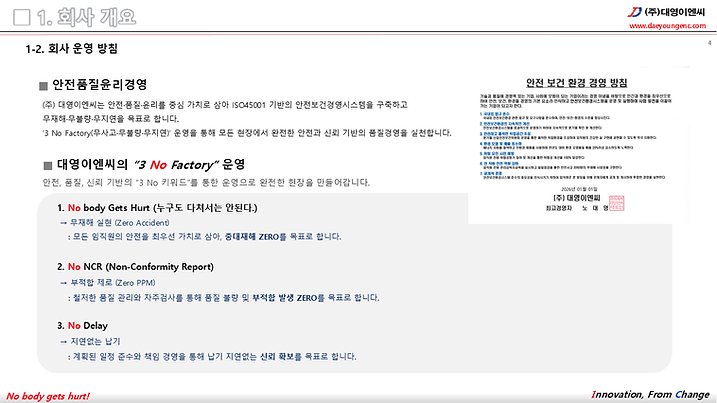
Task: Click the '3 No Factory' 운영 heading
Action: [x=151, y=165]
